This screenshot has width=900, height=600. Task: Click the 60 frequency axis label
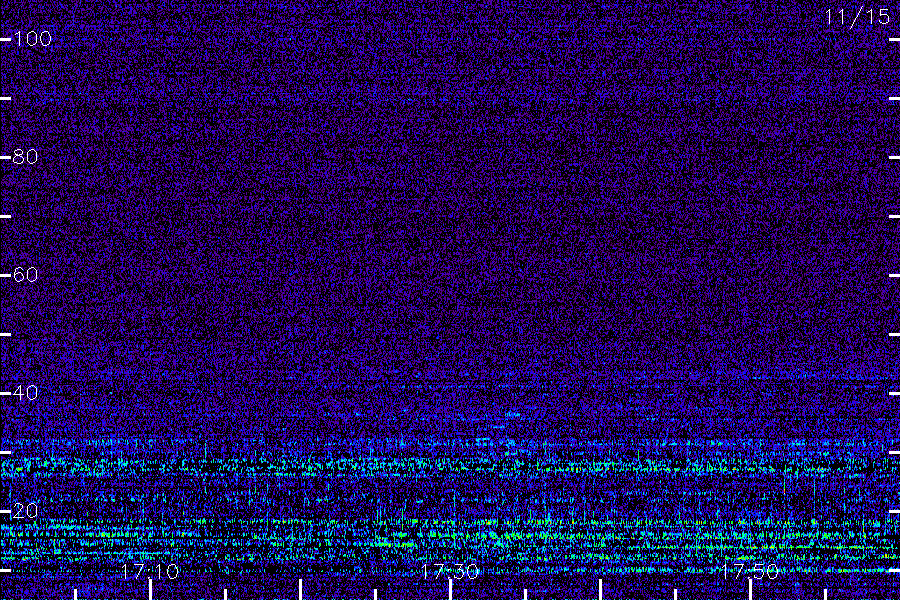(x=25, y=275)
